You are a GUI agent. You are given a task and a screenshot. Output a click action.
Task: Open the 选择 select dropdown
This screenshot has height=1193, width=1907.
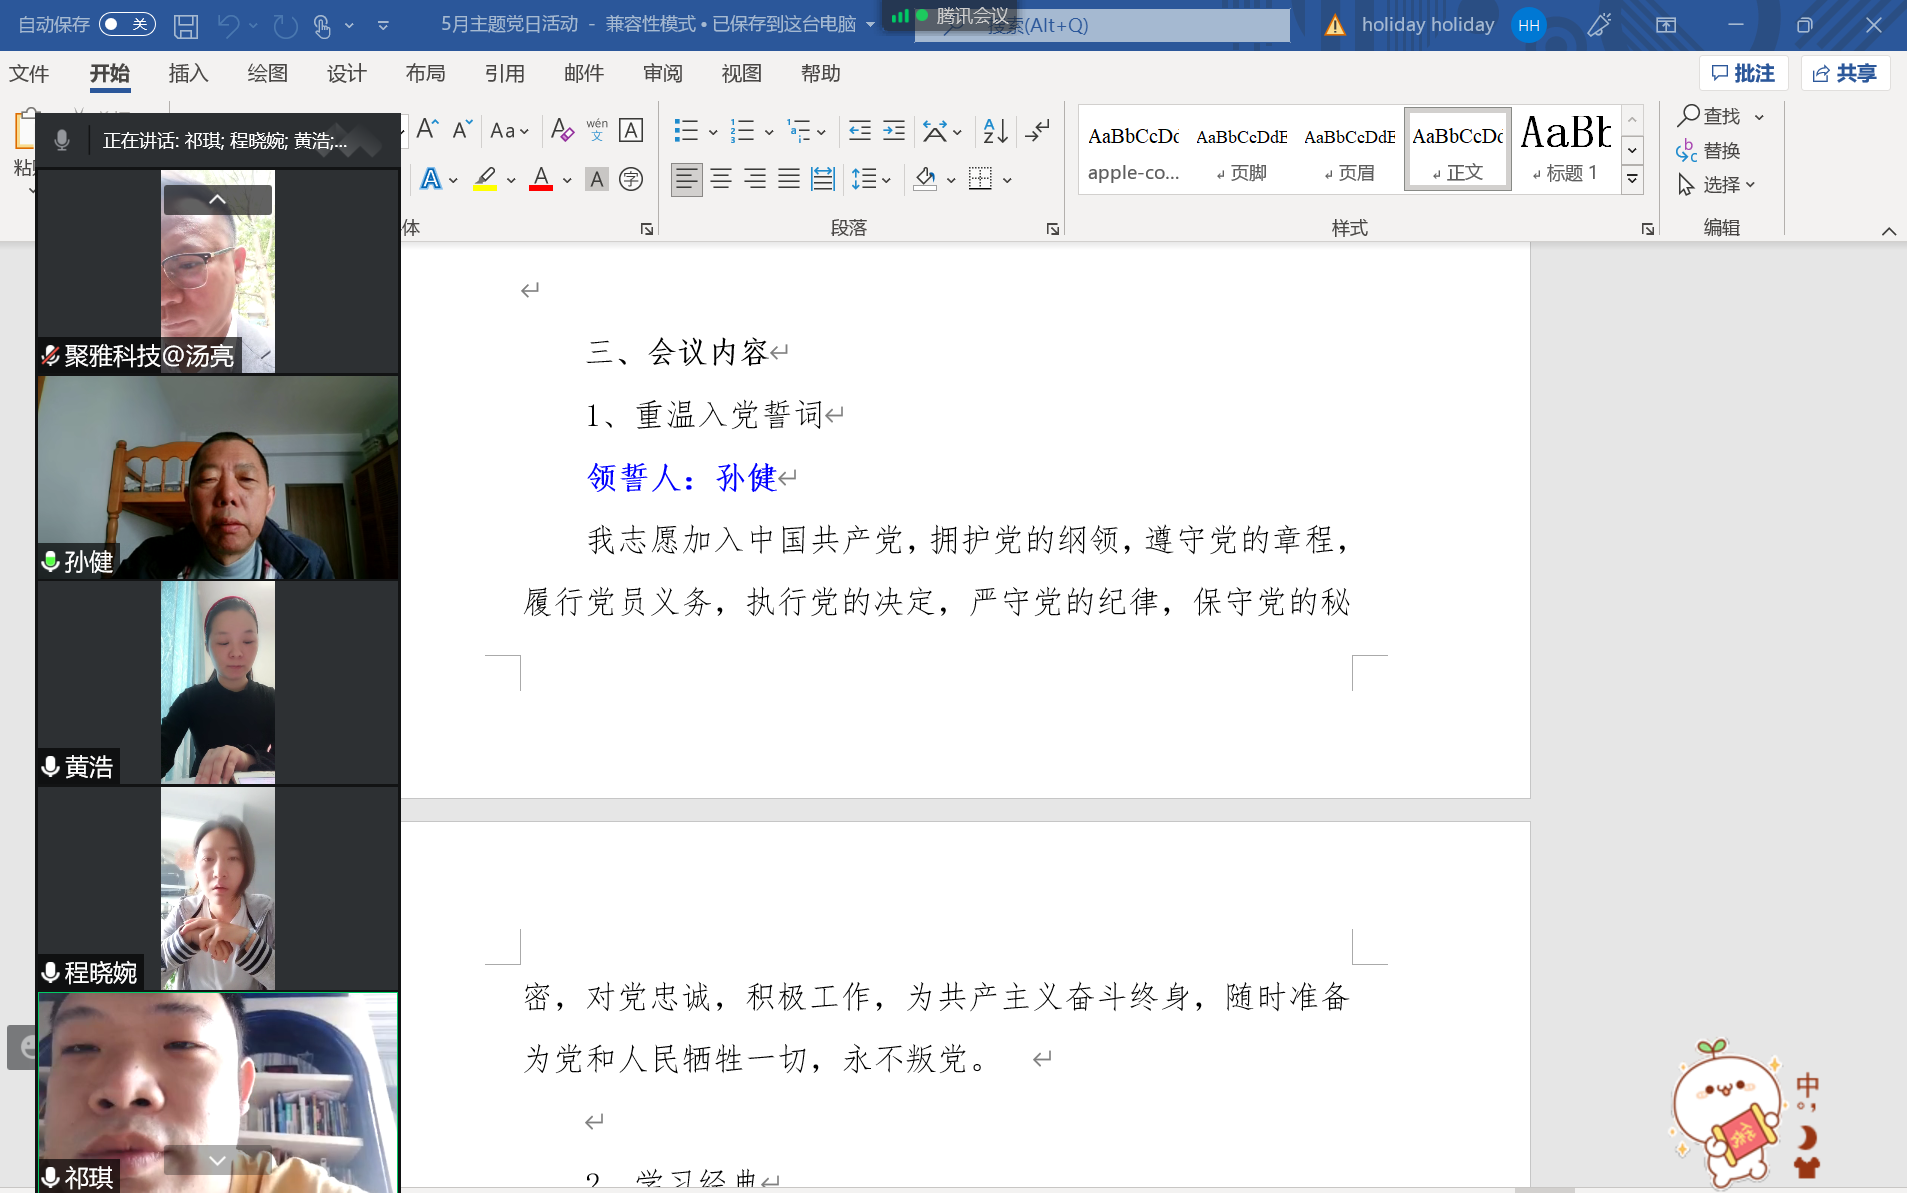(x=1717, y=184)
